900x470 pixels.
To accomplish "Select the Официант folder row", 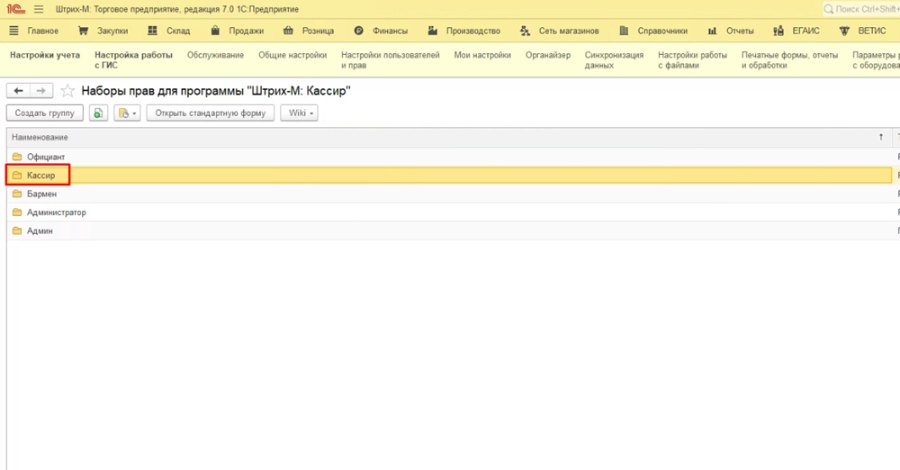I will click(x=449, y=157).
